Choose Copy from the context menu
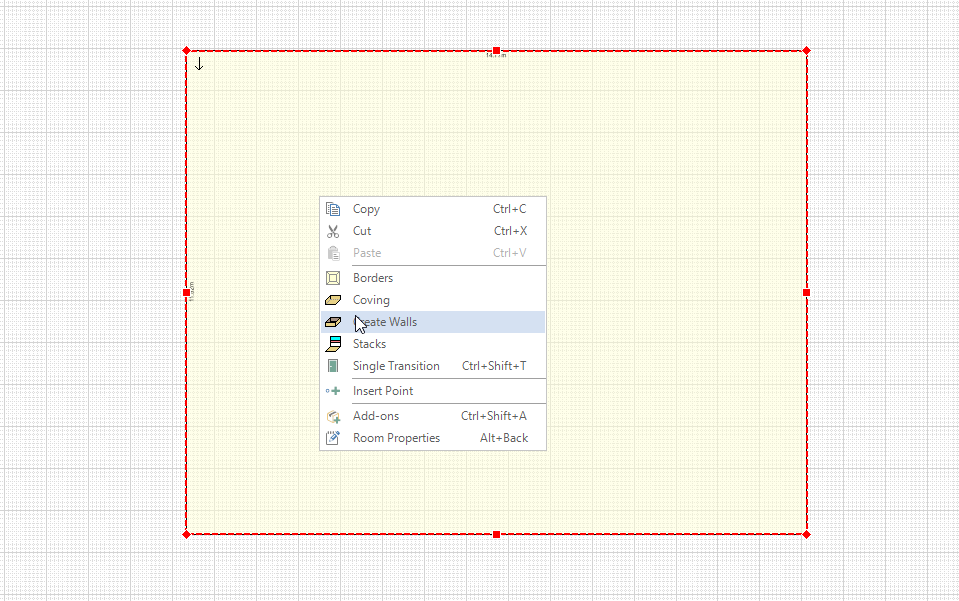 (433, 209)
